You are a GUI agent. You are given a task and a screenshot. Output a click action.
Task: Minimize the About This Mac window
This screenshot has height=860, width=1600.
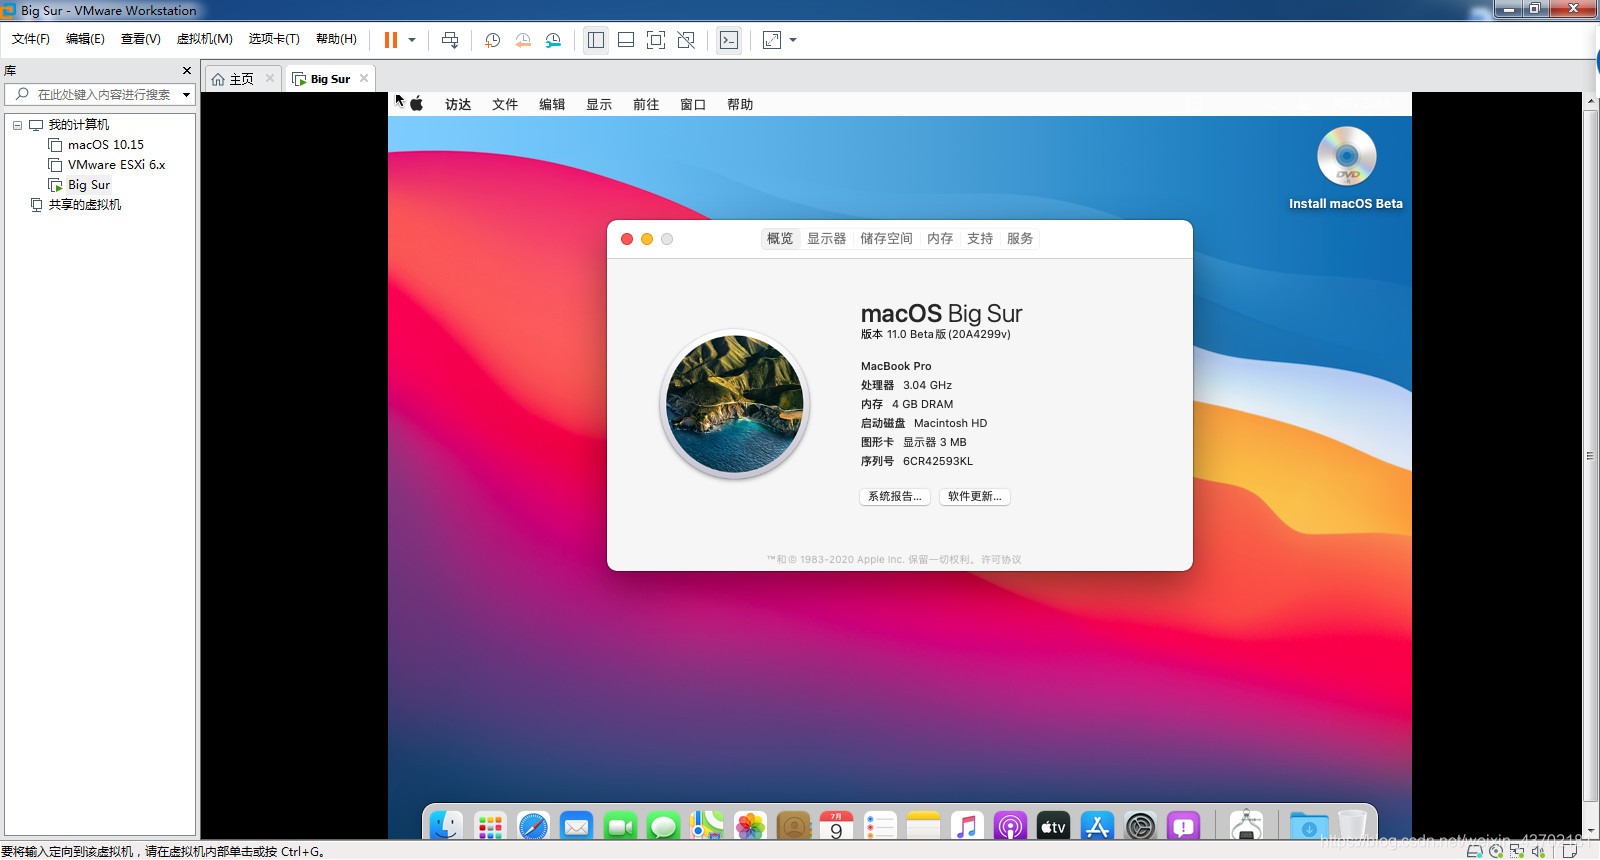coord(647,239)
